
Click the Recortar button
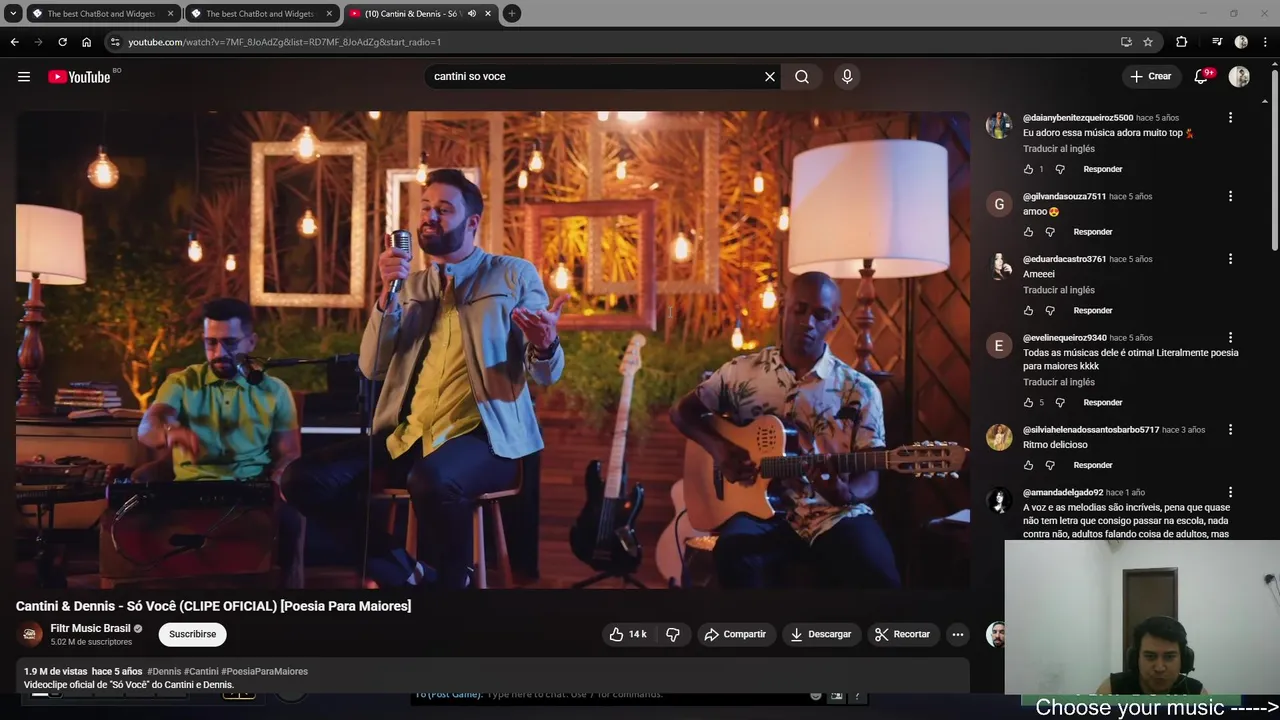[902, 634]
